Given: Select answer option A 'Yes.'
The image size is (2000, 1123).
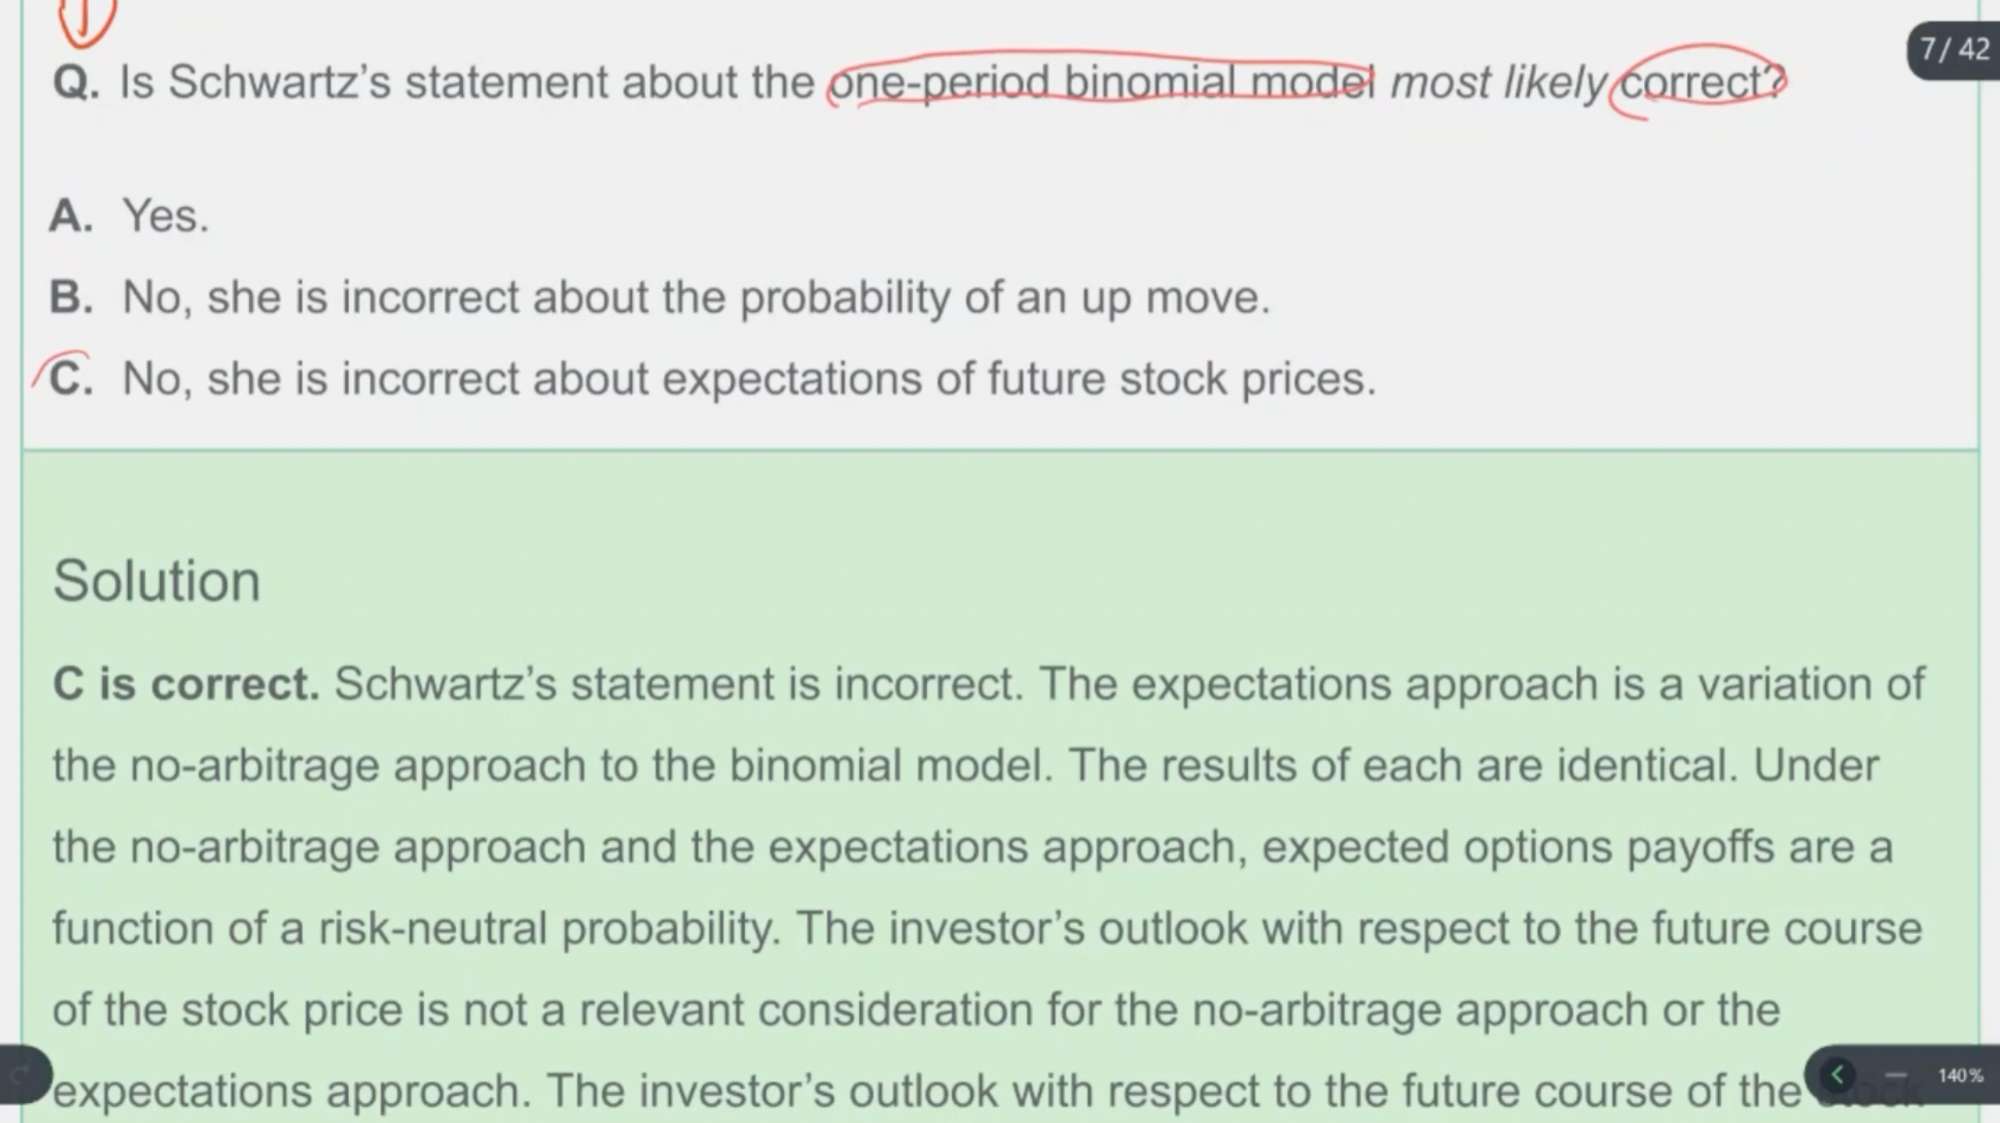Looking at the screenshot, I should point(130,215).
